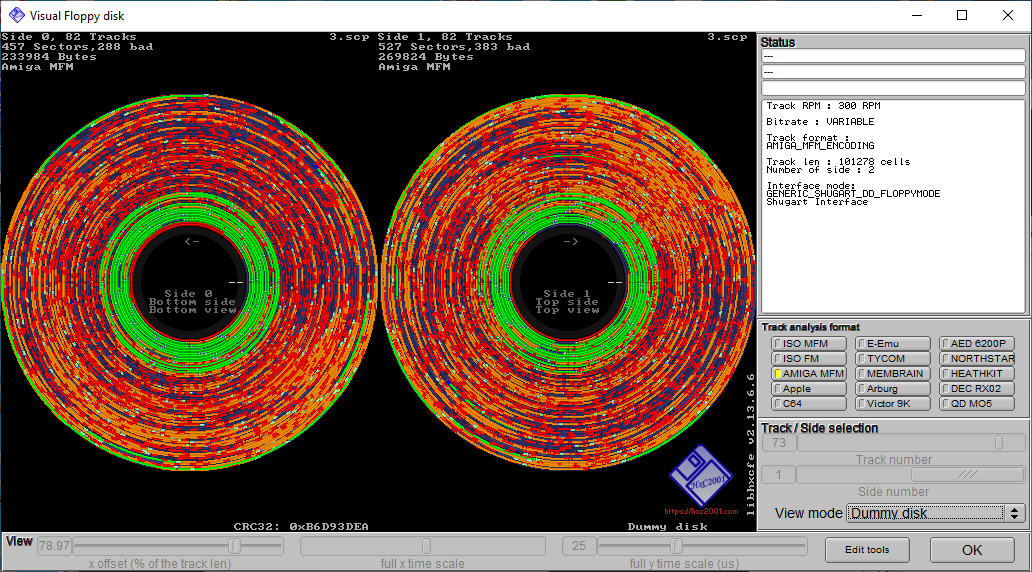The image size is (1032, 572).
Task: Open the https://hxc2001.com link
Action: point(701,511)
